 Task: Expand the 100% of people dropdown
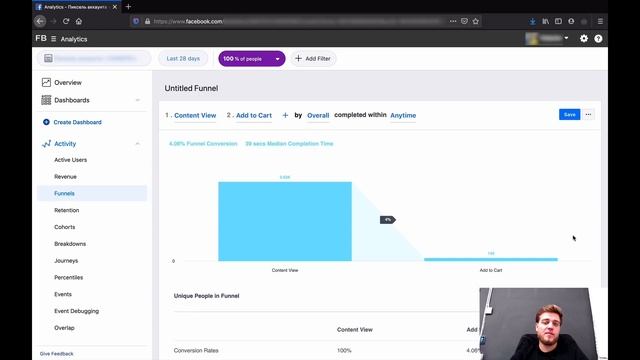tap(252, 59)
